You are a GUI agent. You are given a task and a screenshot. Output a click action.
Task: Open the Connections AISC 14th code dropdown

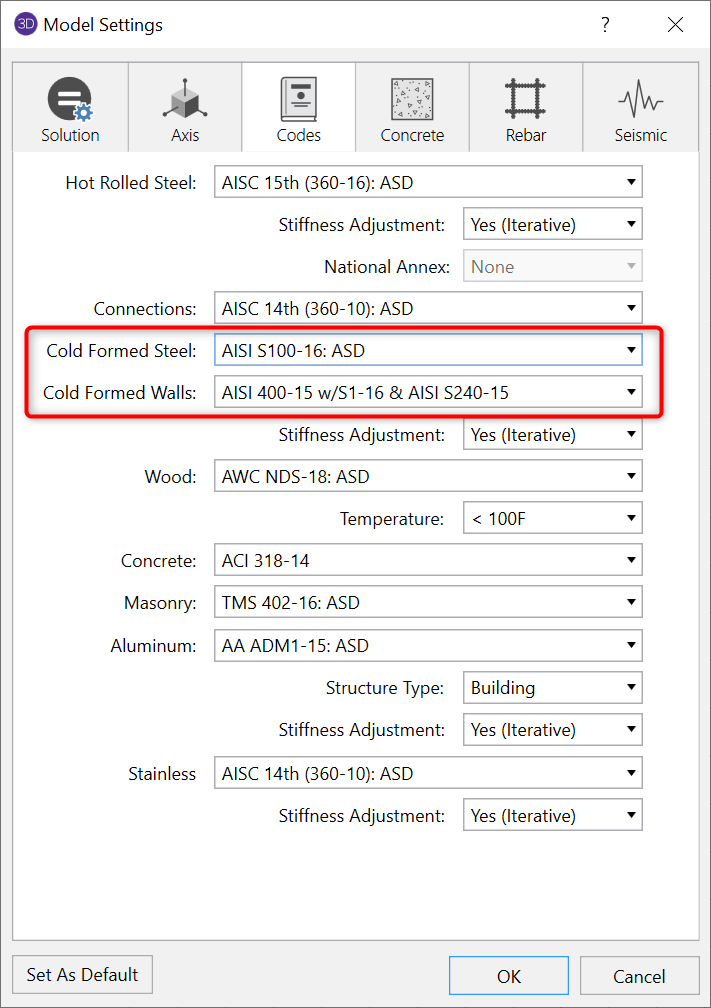[x=428, y=309]
